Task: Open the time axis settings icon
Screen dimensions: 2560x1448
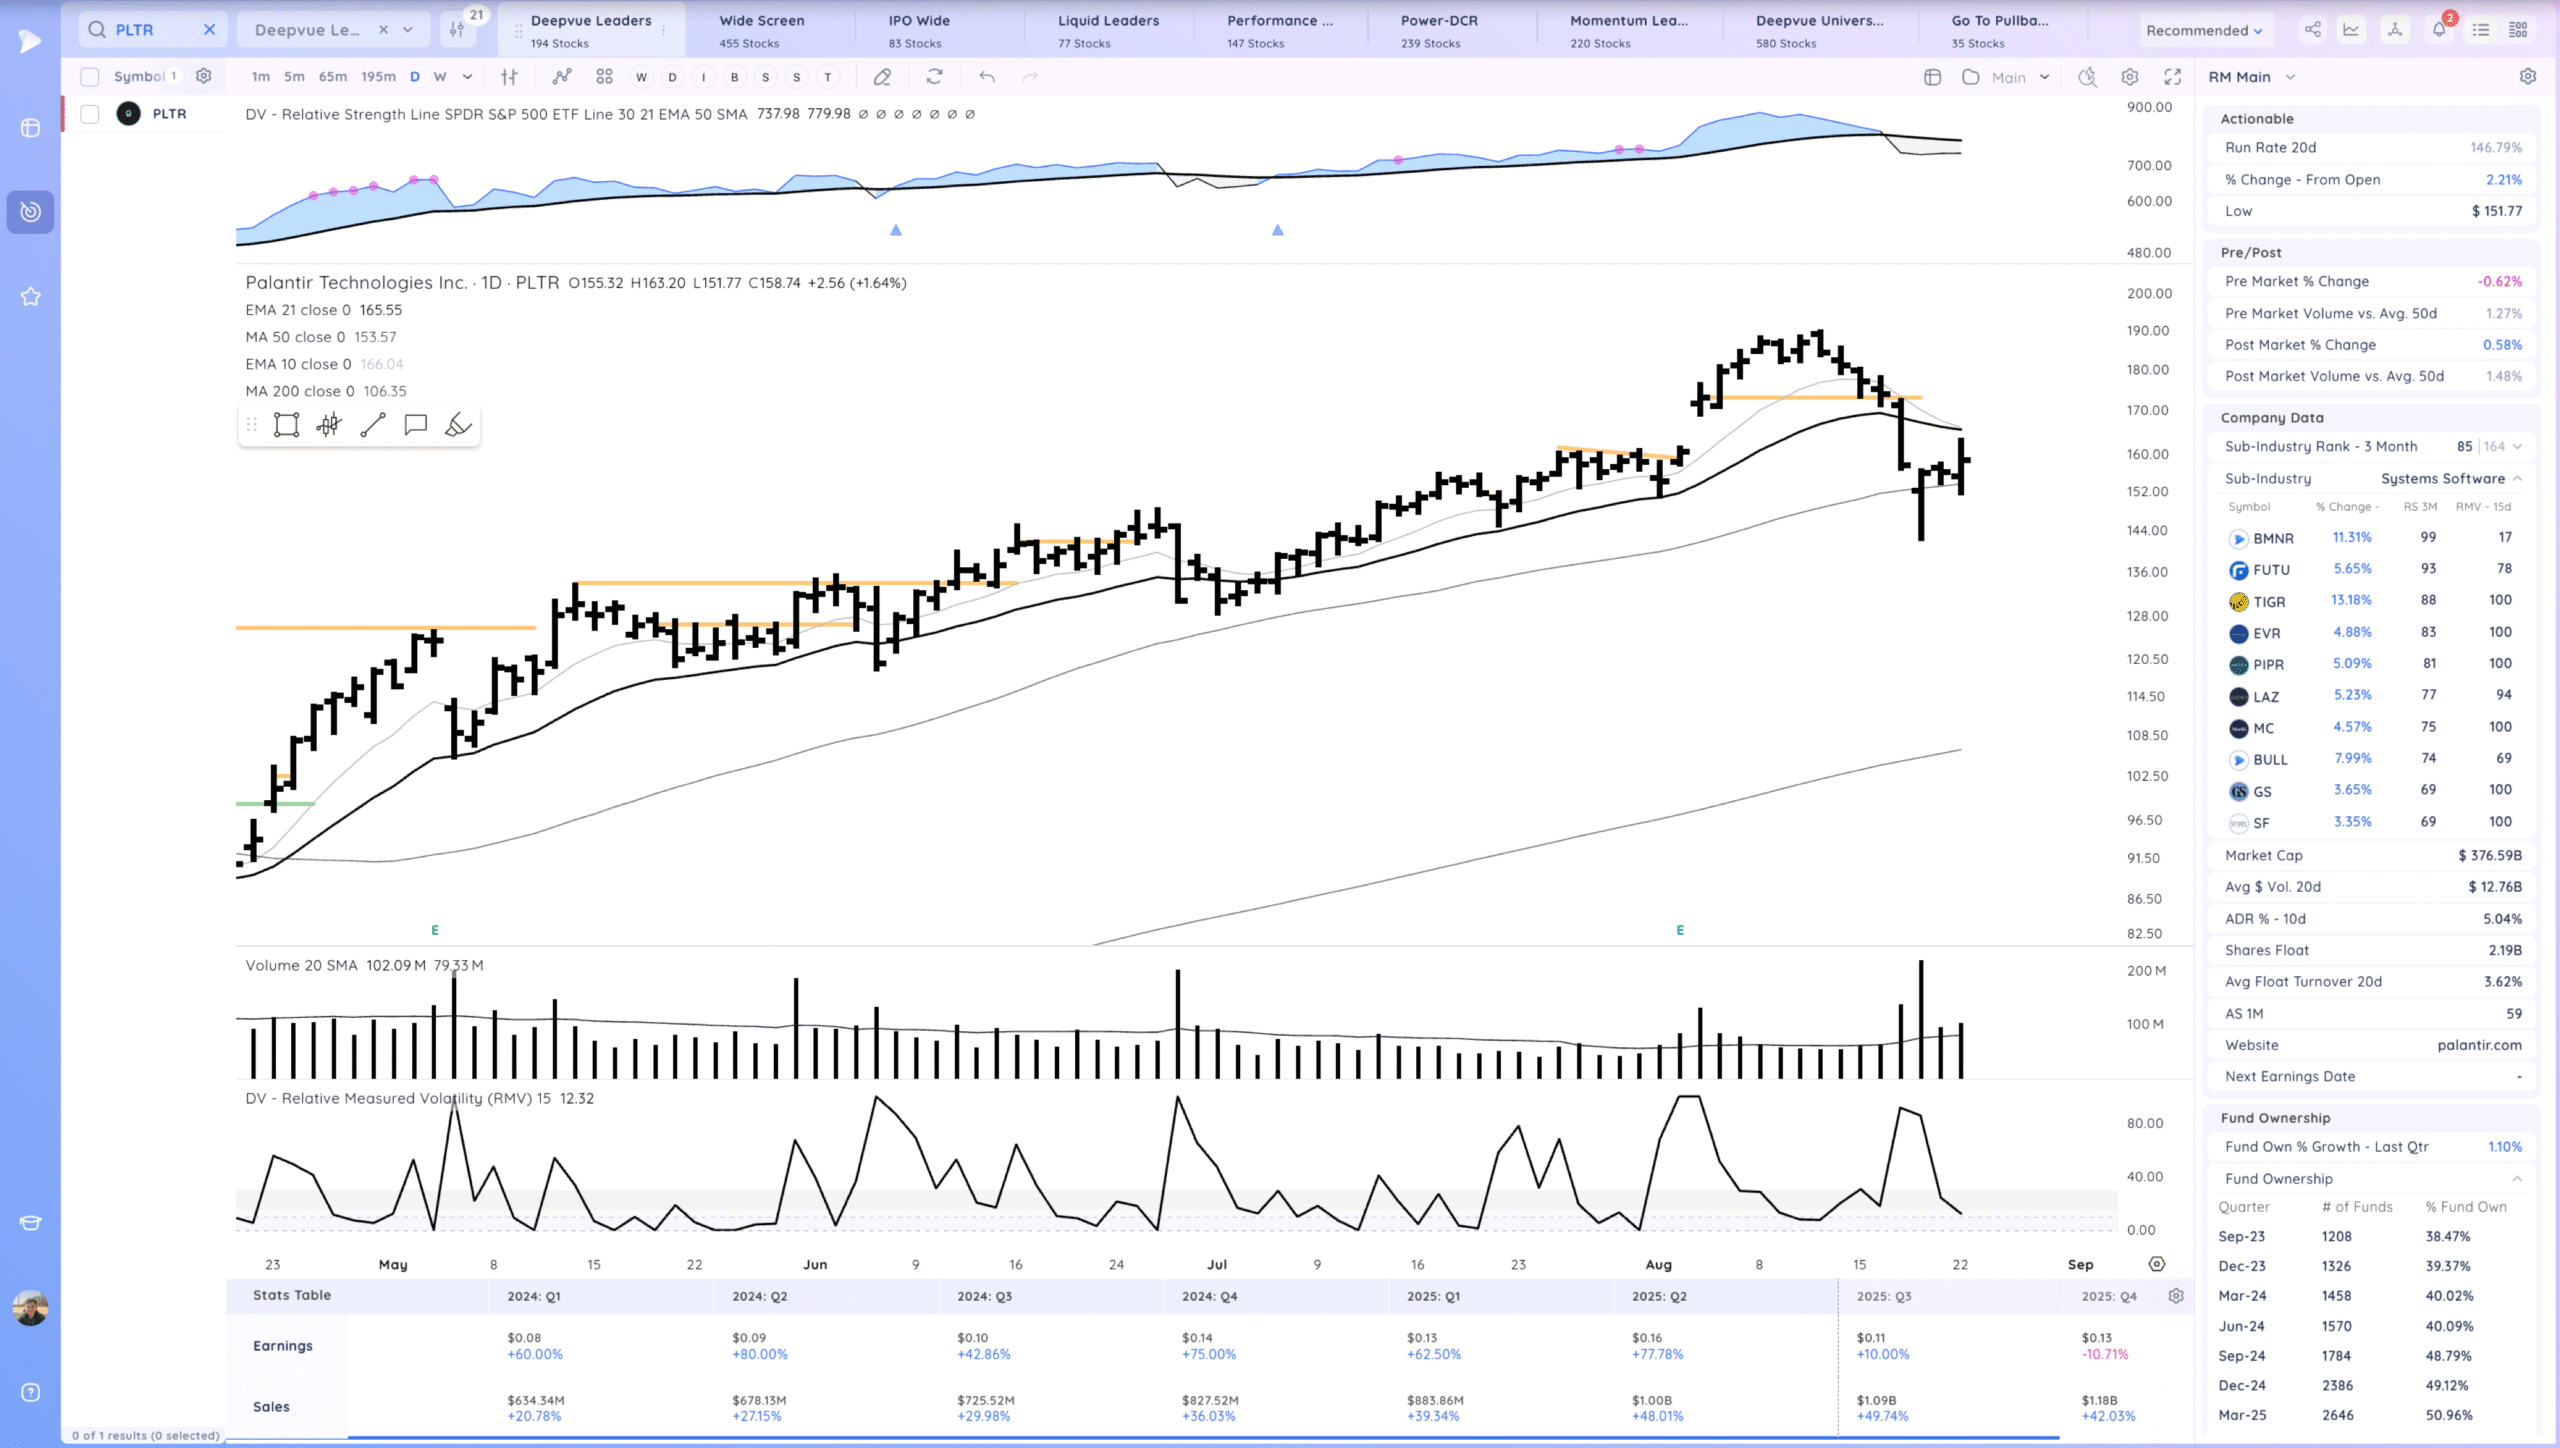Action: point(2157,1264)
